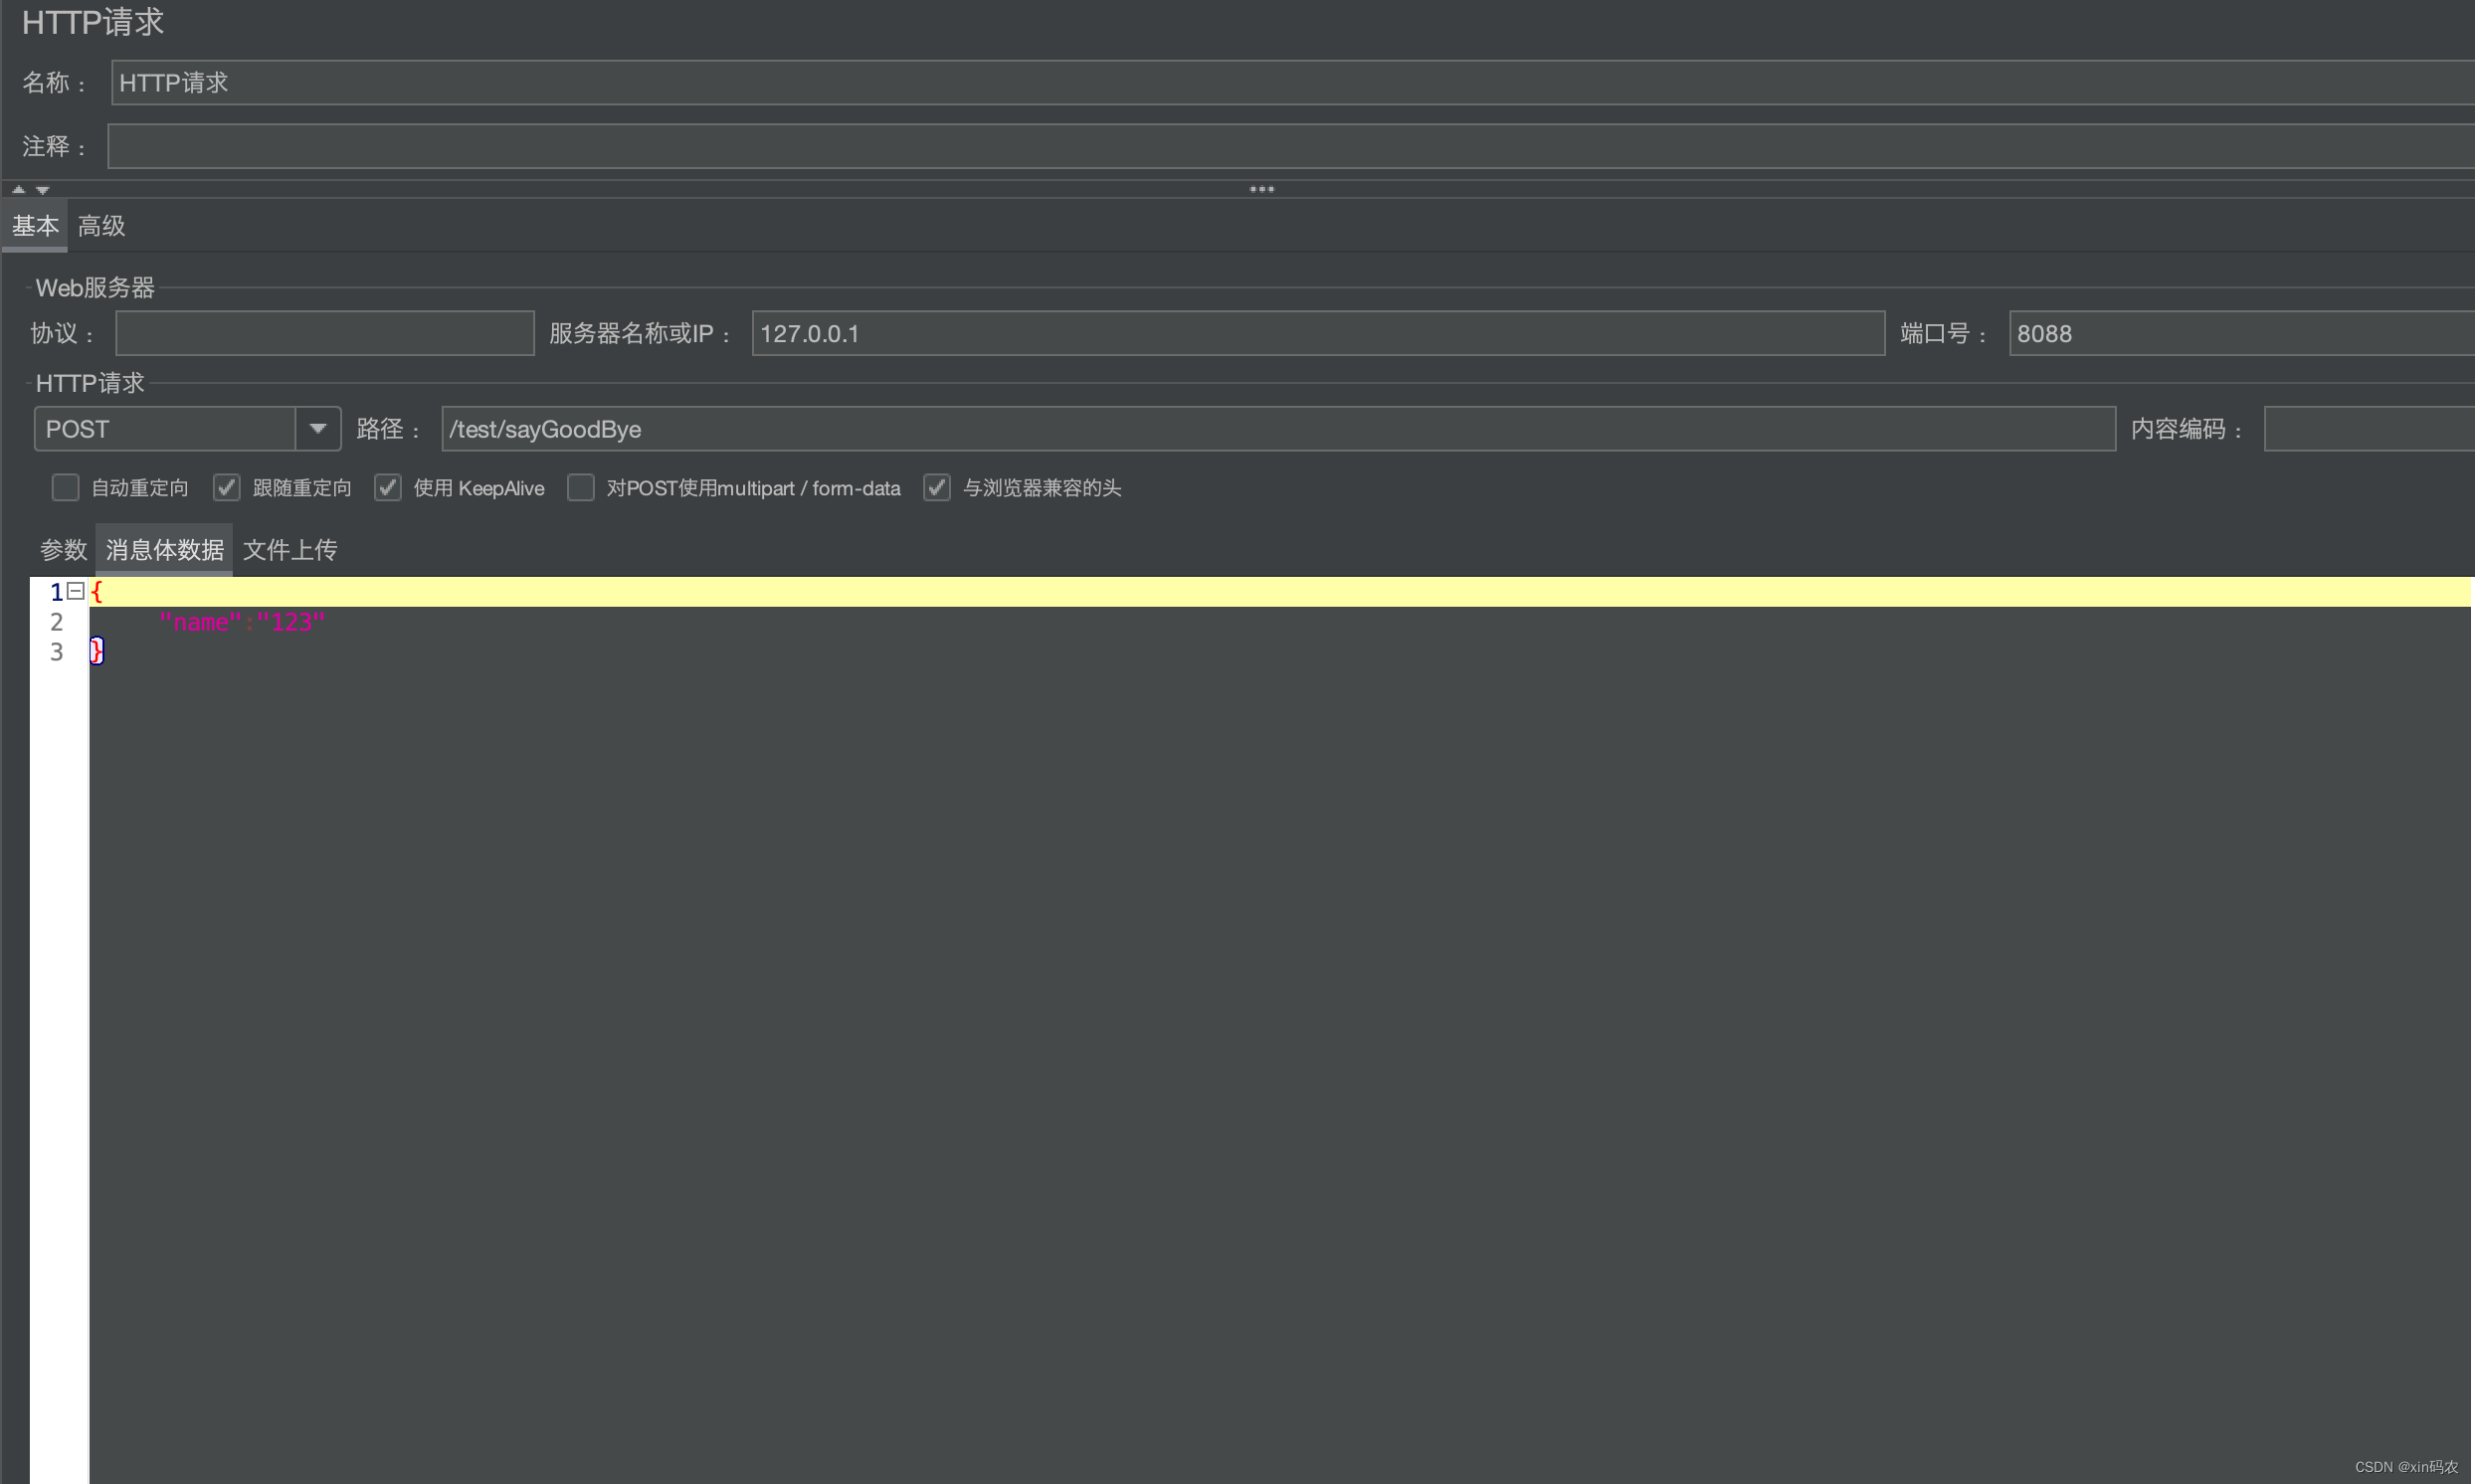Switch to the 文件上传 tab

(289, 549)
